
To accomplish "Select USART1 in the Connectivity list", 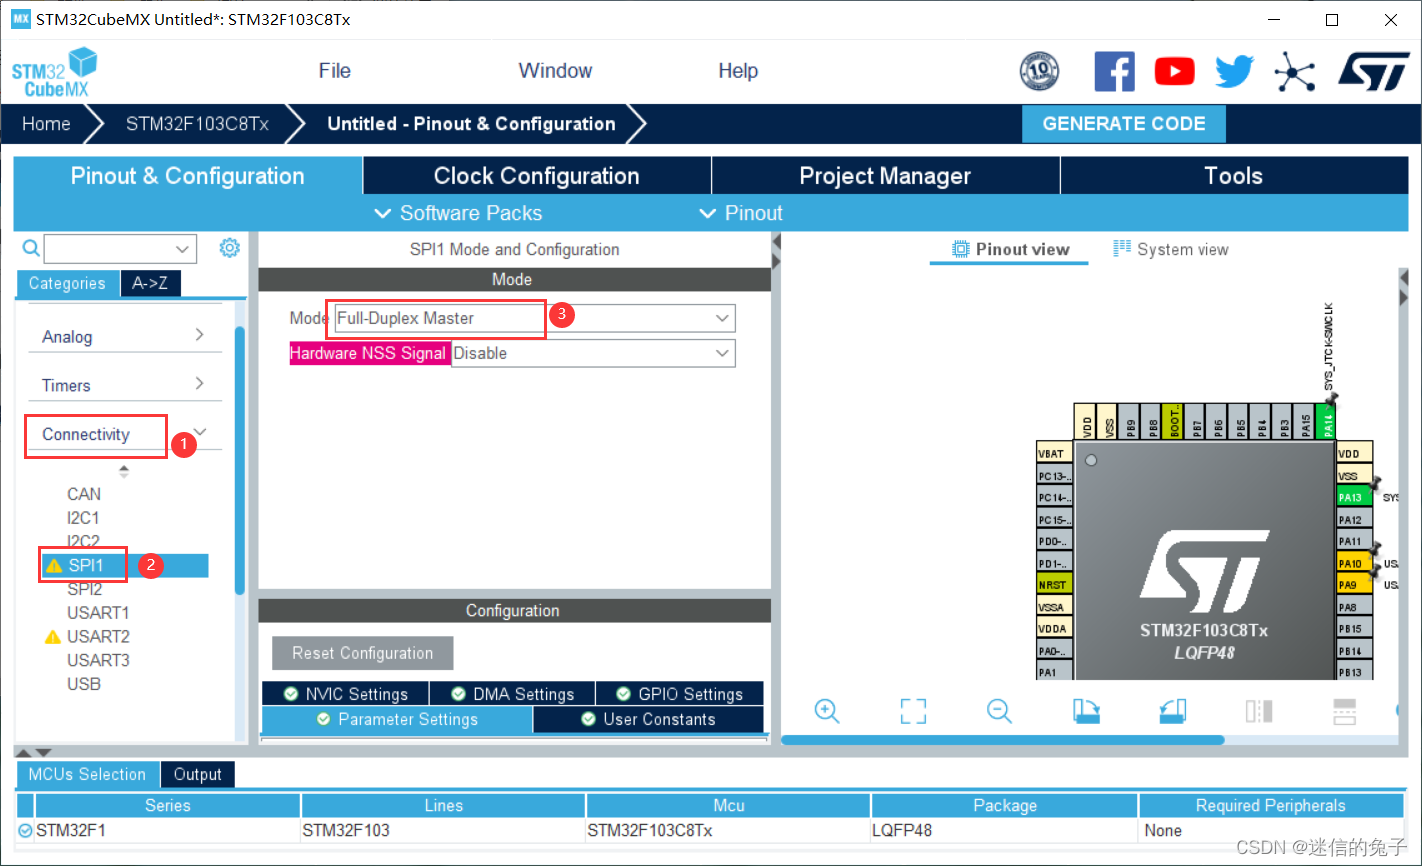I will pyautogui.click(x=98, y=612).
